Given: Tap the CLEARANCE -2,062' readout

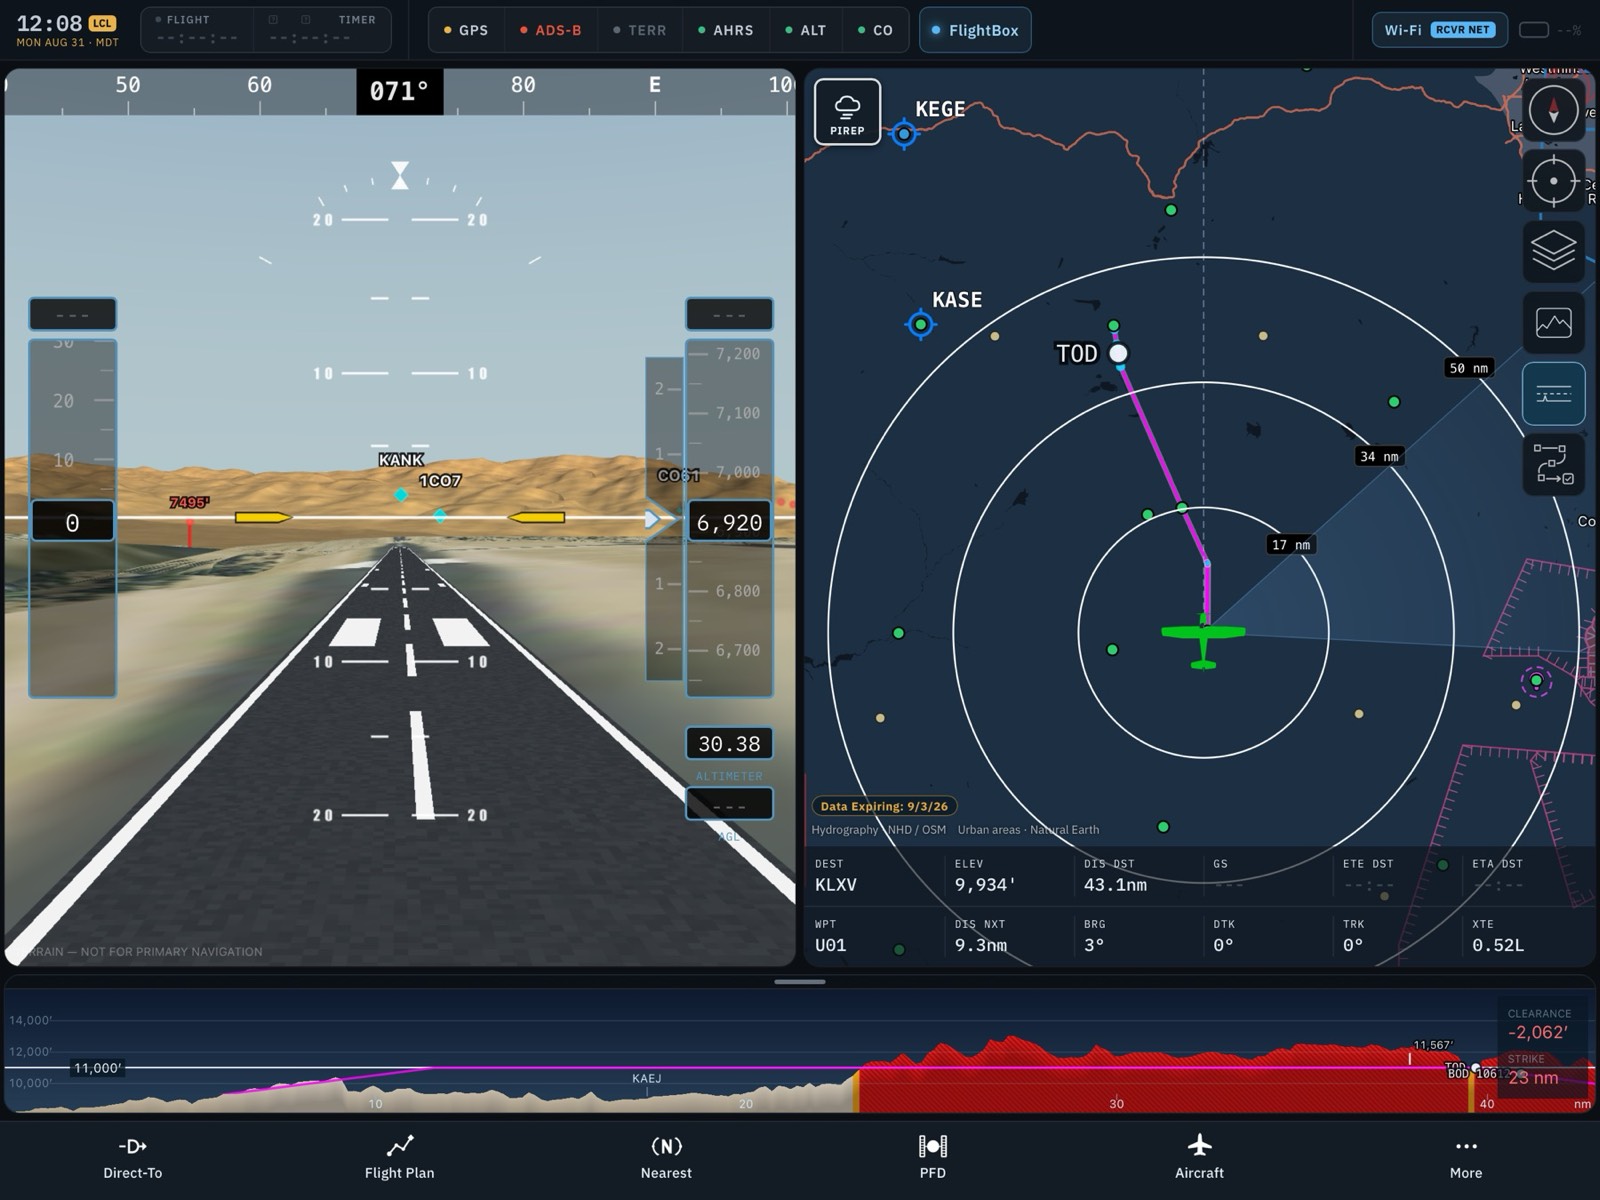Looking at the screenshot, I should 1539,1024.
